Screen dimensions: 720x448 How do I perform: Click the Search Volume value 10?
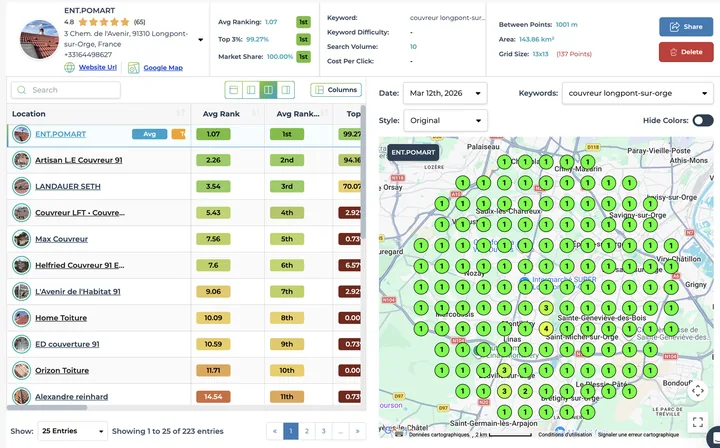(413, 47)
